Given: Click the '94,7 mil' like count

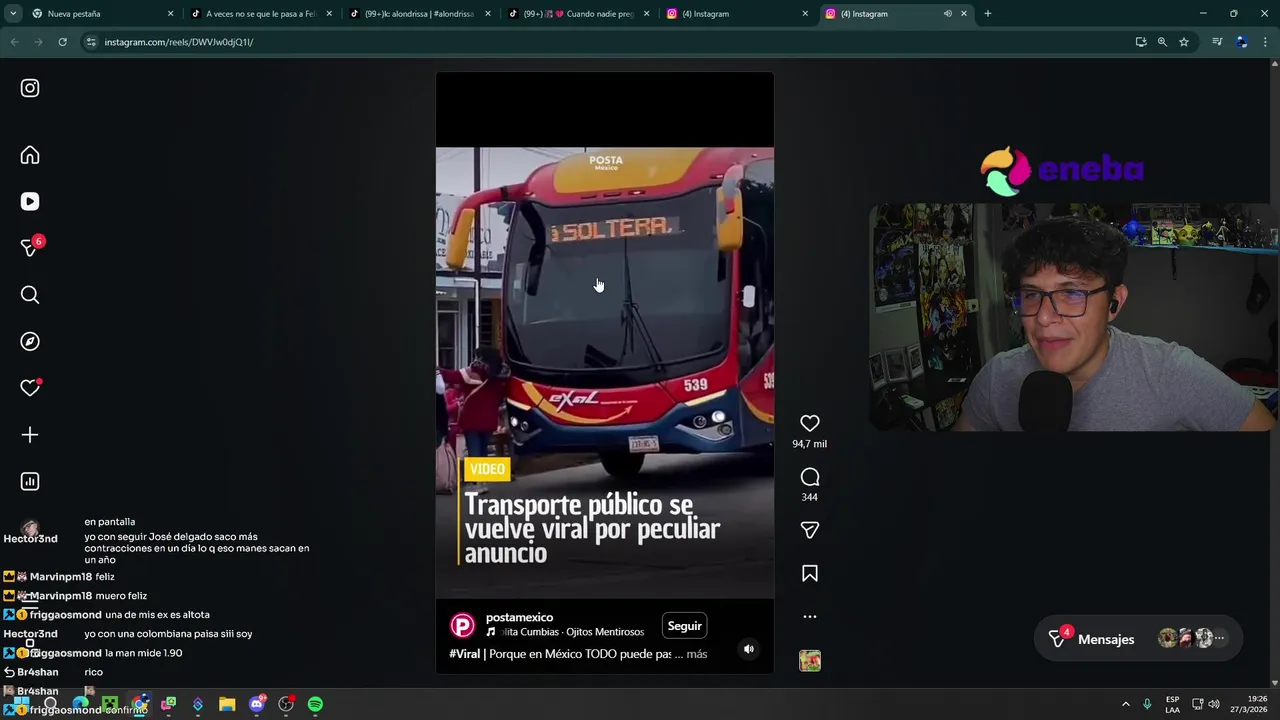Looking at the screenshot, I should (x=810, y=444).
